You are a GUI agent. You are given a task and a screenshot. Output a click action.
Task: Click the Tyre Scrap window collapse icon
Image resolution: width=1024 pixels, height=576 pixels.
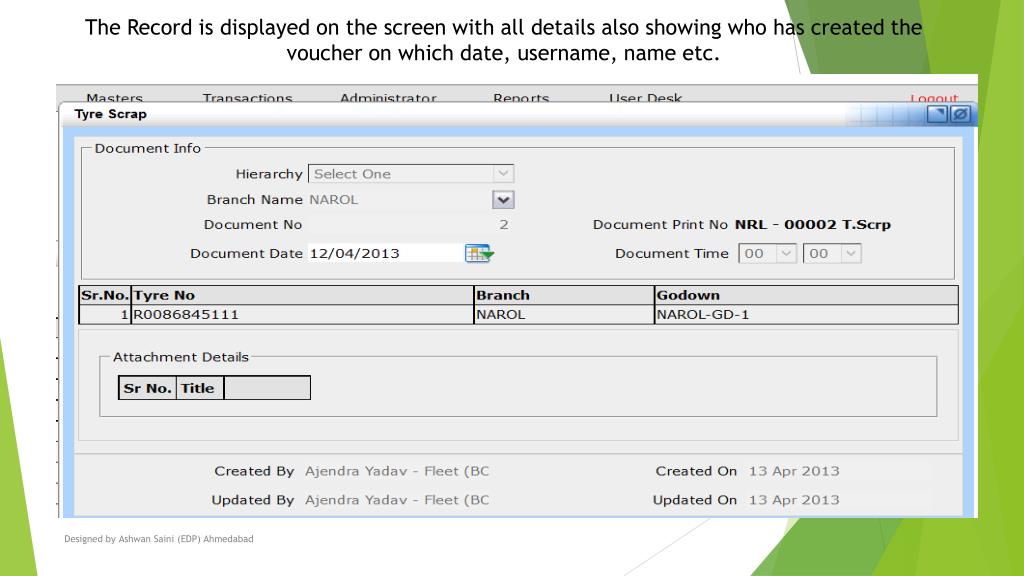(x=937, y=114)
